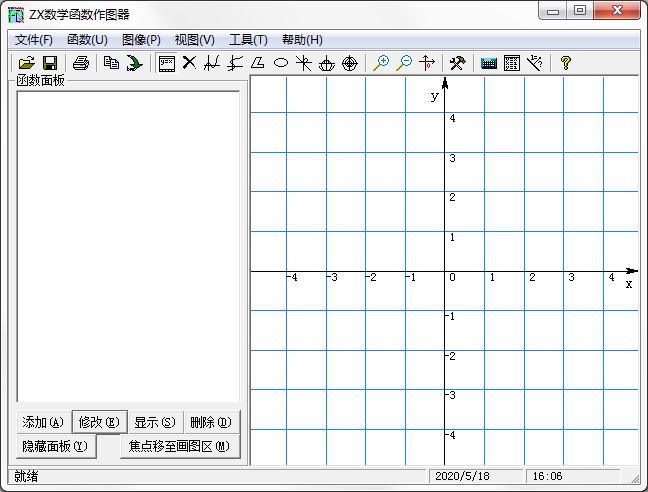
Task: Click the 2020/5/18 date in status bar
Action: (462, 476)
